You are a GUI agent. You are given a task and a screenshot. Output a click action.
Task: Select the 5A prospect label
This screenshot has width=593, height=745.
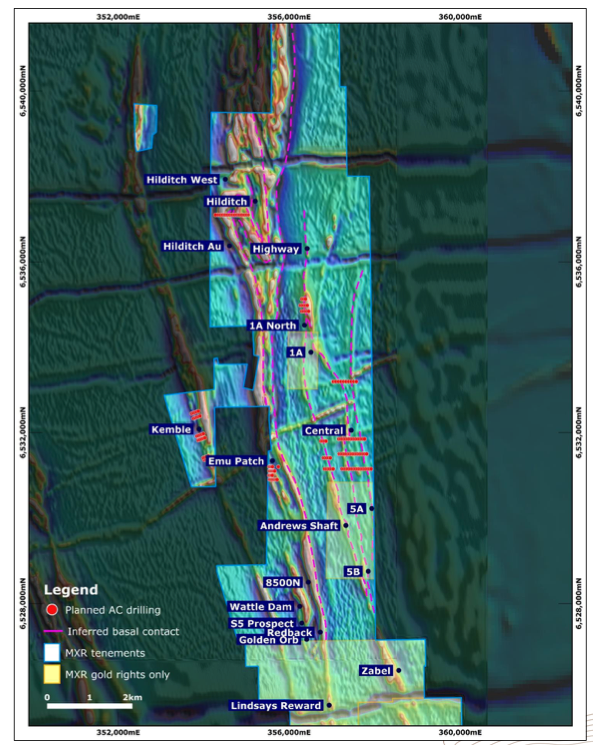(356, 509)
